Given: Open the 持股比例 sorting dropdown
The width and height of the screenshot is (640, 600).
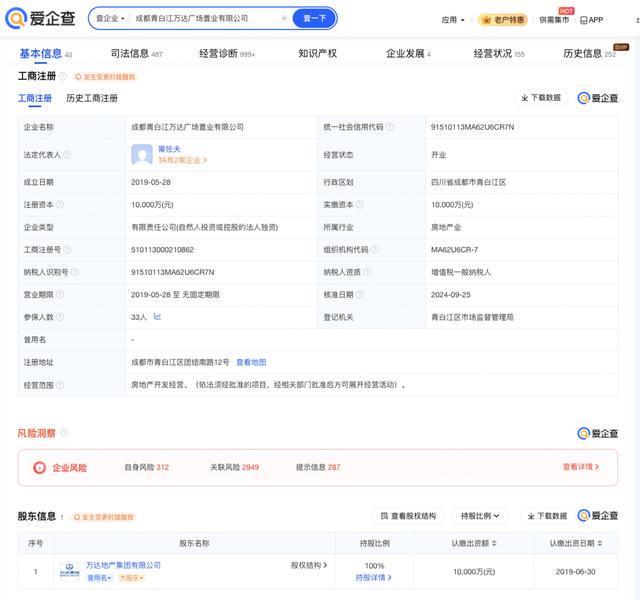Looking at the screenshot, I should pyautogui.click(x=479, y=516).
